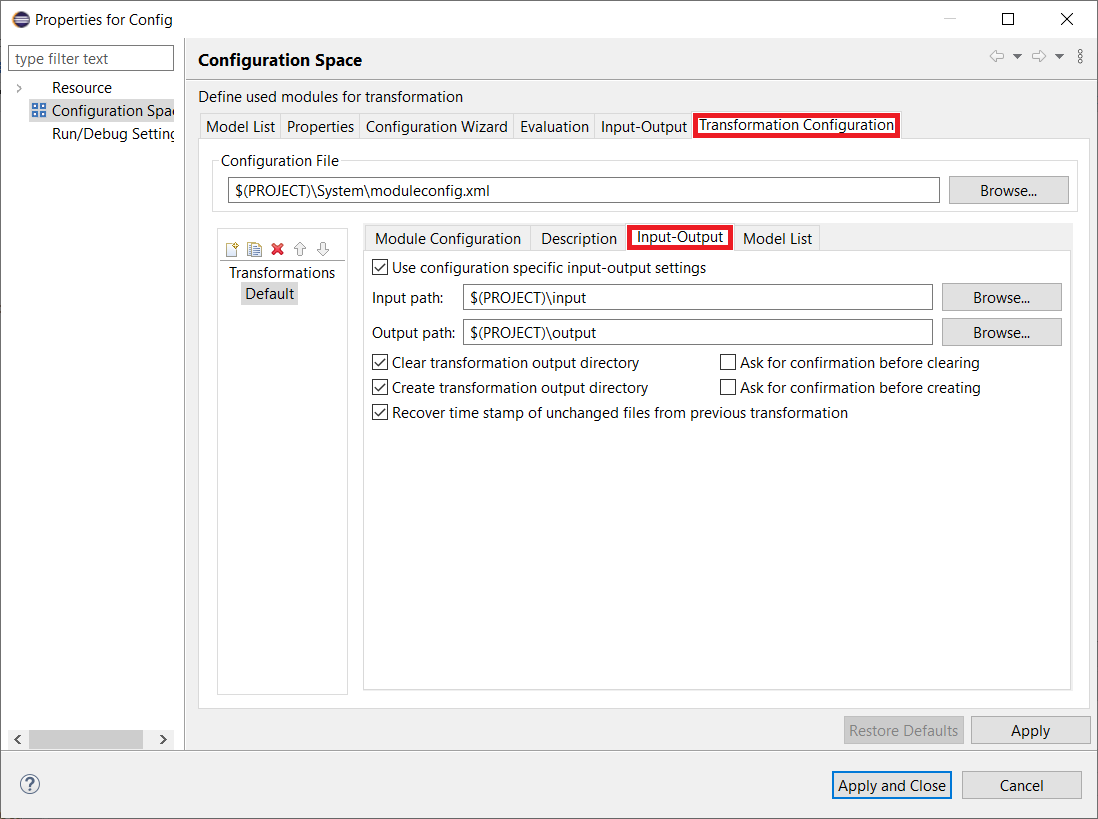Open the View Menu via three-dots icon
The width and height of the screenshot is (1098, 819).
pos(1080,56)
